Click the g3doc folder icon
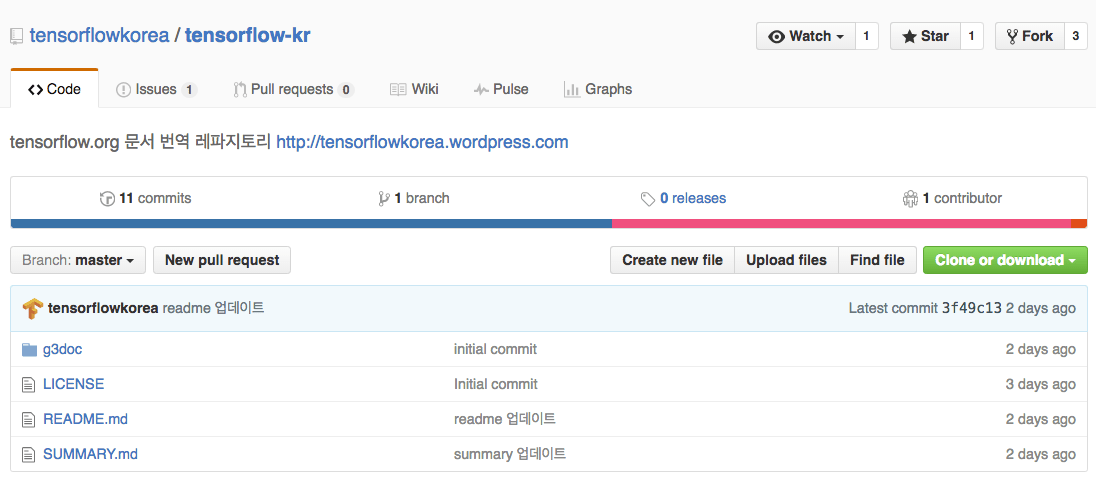This screenshot has width=1096, height=480. point(29,349)
